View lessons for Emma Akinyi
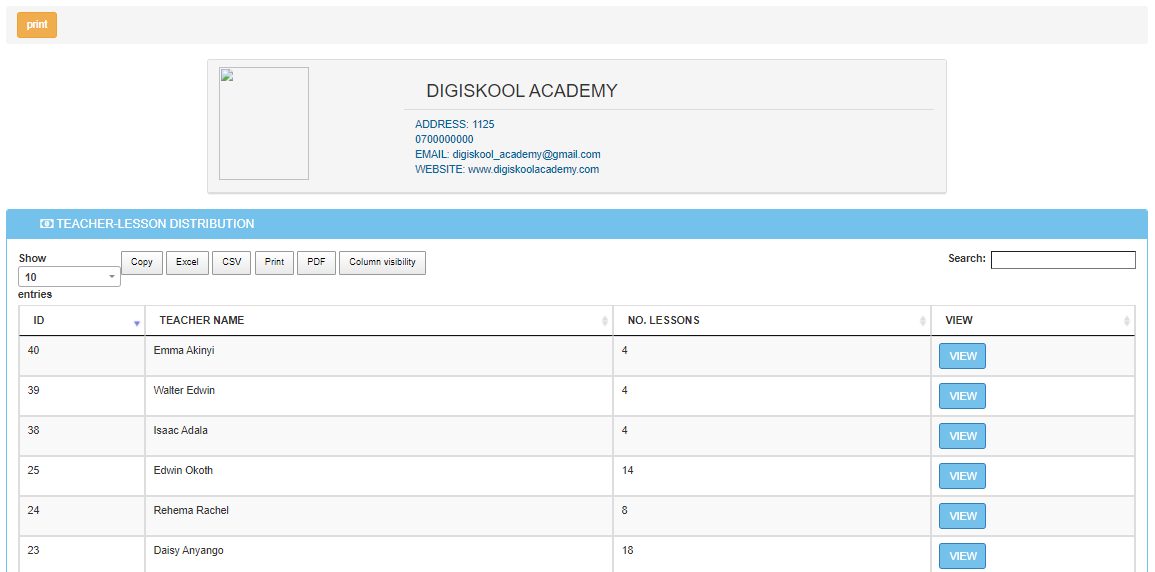Image resolution: width=1155 pixels, height=572 pixels. coord(962,357)
